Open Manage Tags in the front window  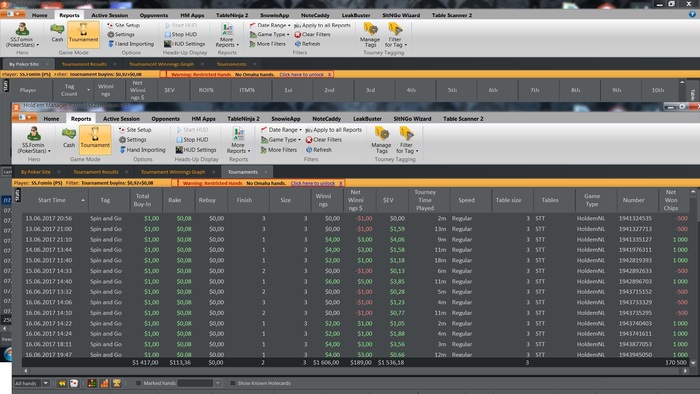[x=381, y=140]
